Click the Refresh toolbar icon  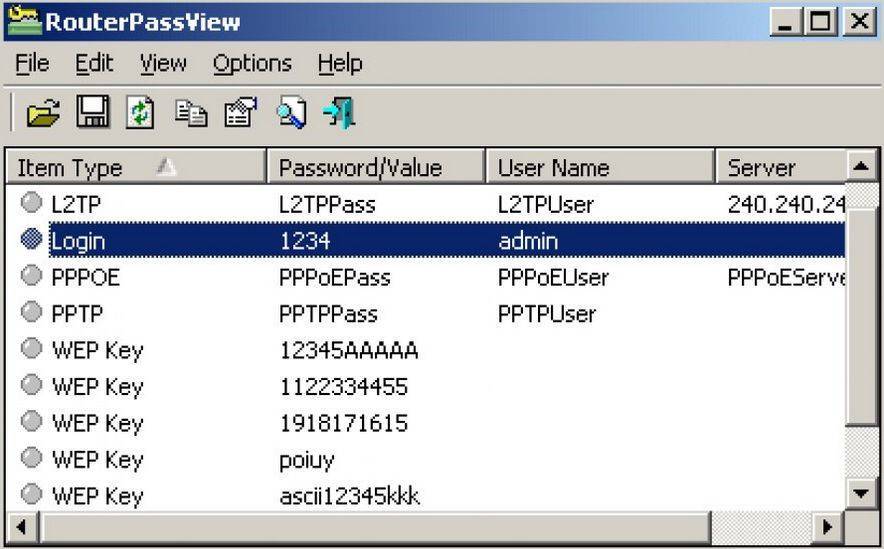tap(140, 113)
